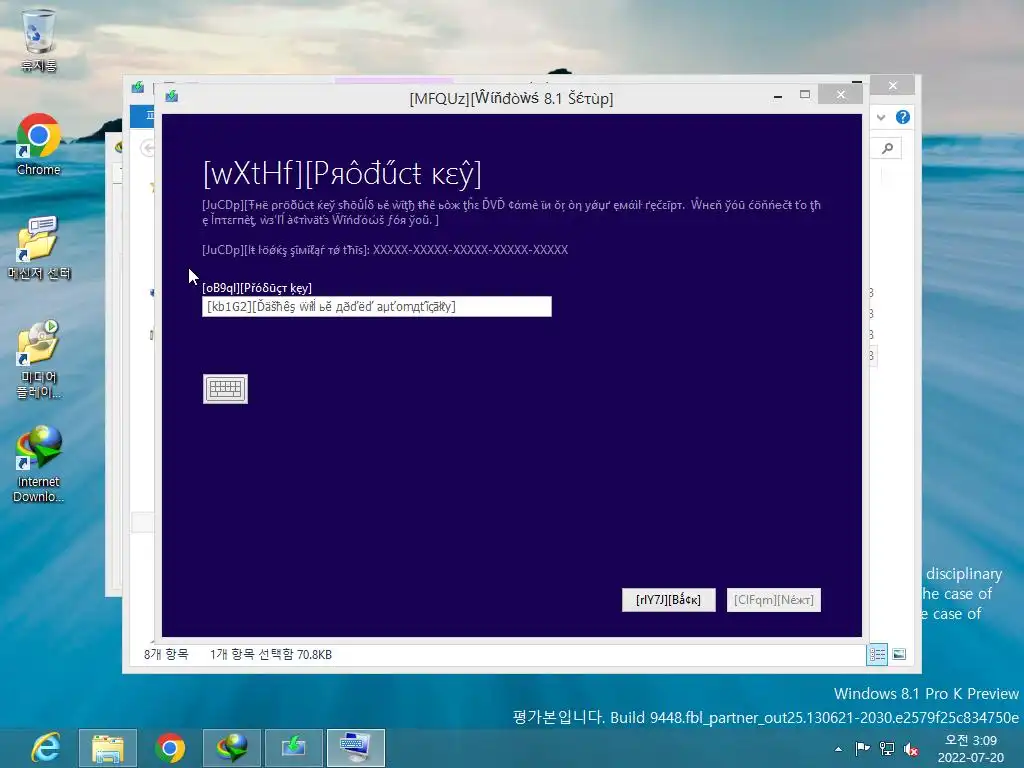
Task: Switch to the Windows Setup taskbar item
Action: [x=294, y=748]
